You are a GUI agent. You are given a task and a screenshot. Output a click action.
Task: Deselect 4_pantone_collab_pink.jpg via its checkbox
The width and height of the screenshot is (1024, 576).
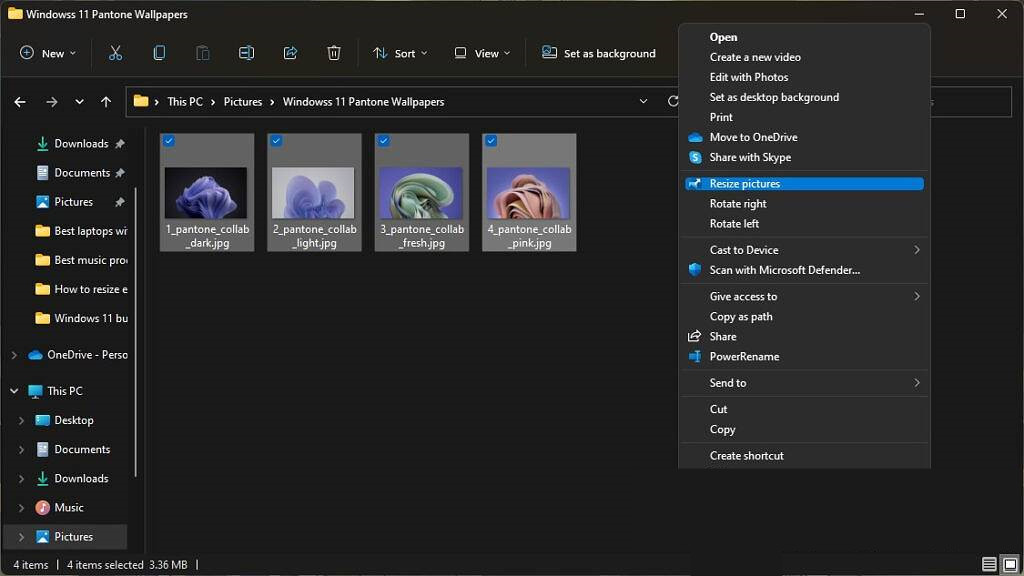(491, 142)
